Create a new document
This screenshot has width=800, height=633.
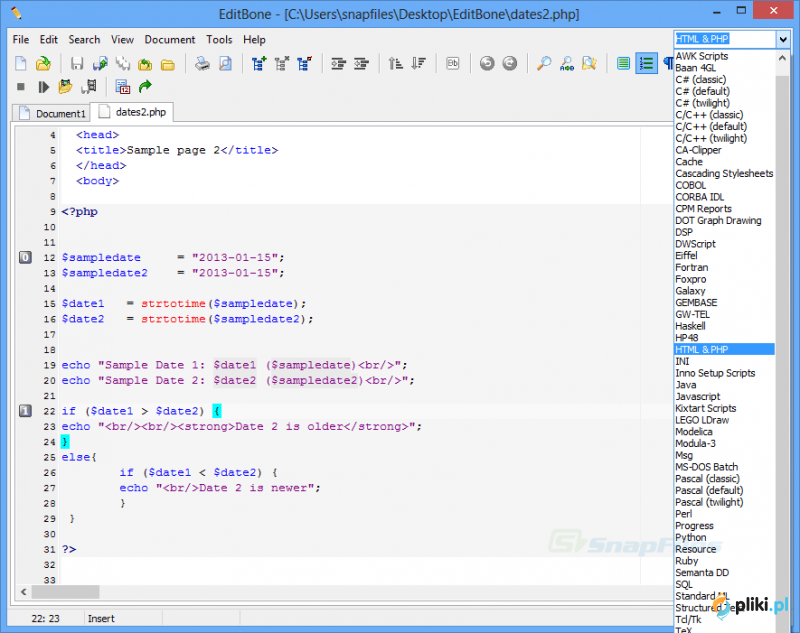click(x=20, y=64)
